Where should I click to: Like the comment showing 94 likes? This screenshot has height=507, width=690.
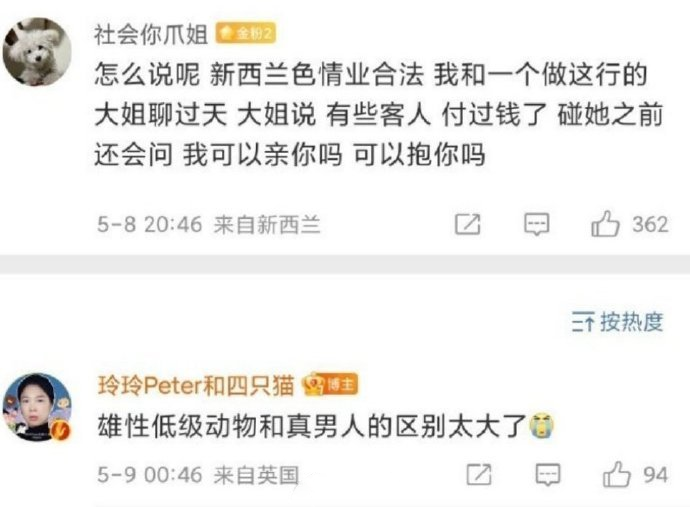click(617, 474)
